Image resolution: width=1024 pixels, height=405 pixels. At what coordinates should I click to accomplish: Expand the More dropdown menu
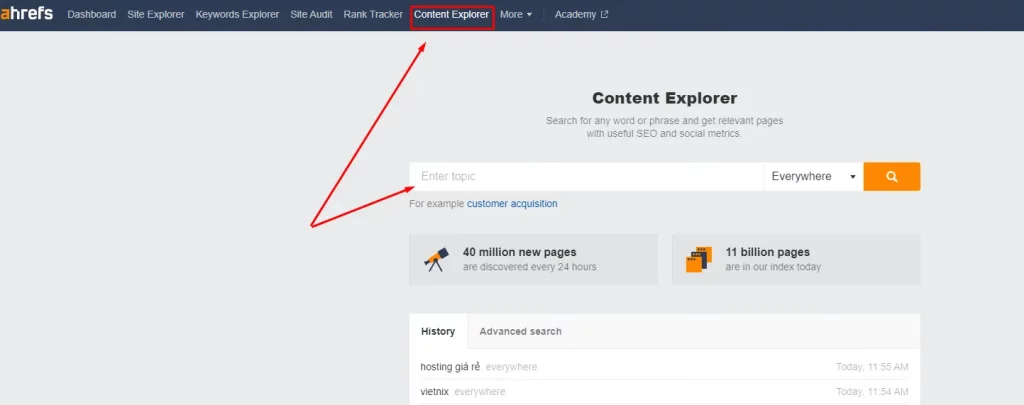pyautogui.click(x=516, y=14)
